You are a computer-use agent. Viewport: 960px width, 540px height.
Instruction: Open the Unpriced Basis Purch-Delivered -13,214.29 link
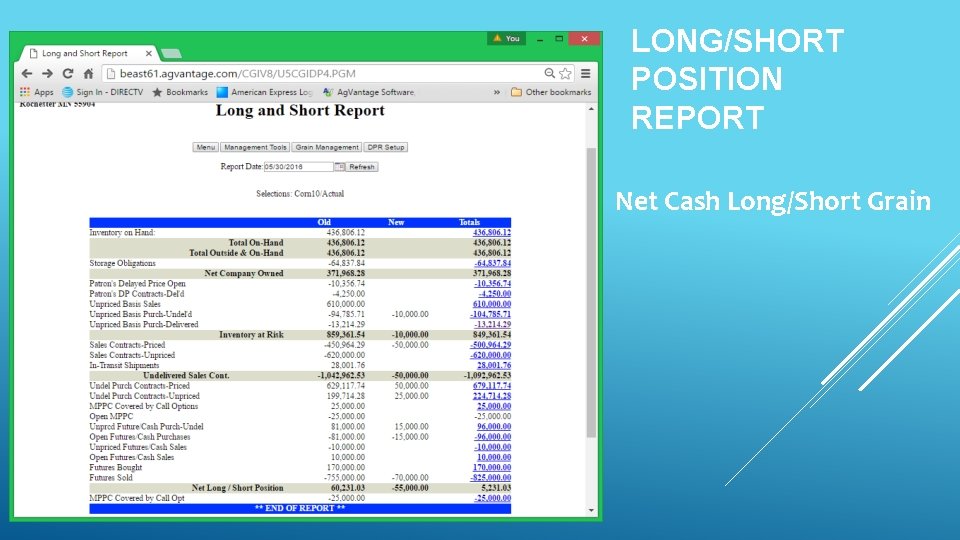click(493, 324)
